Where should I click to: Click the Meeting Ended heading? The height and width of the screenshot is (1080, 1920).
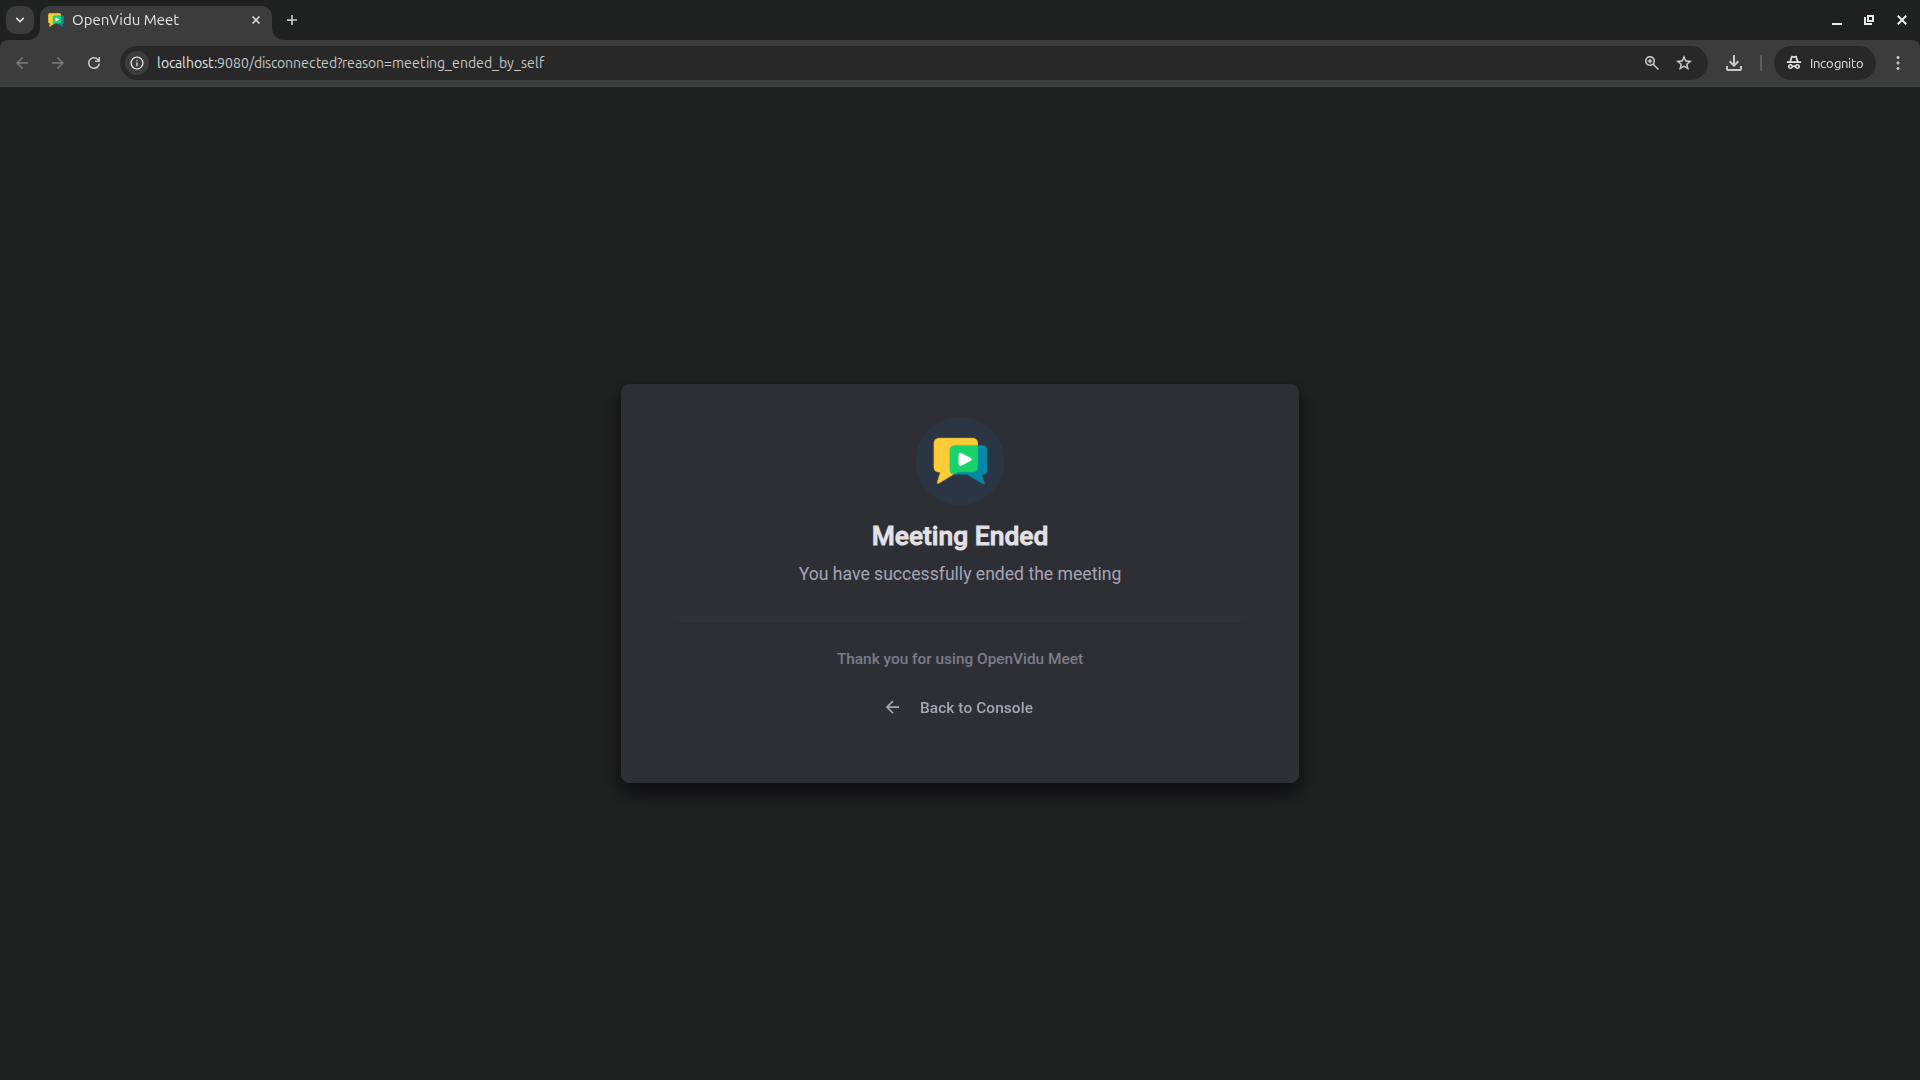tap(959, 536)
